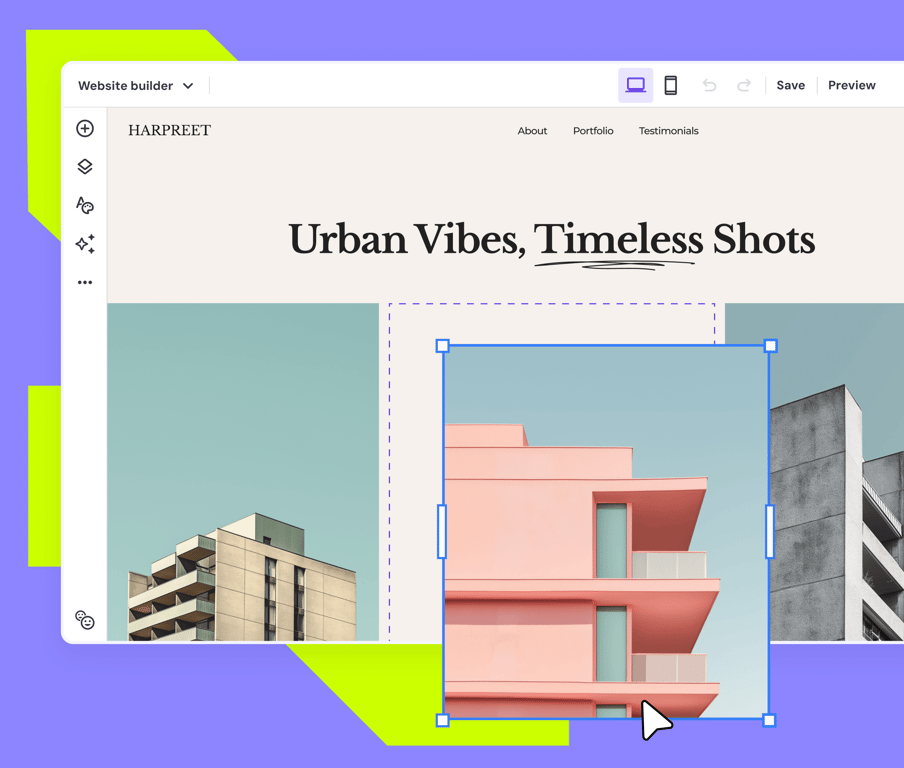This screenshot has height=768, width=904.
Task: Select the pink building image
Action: tap(606, 532)
